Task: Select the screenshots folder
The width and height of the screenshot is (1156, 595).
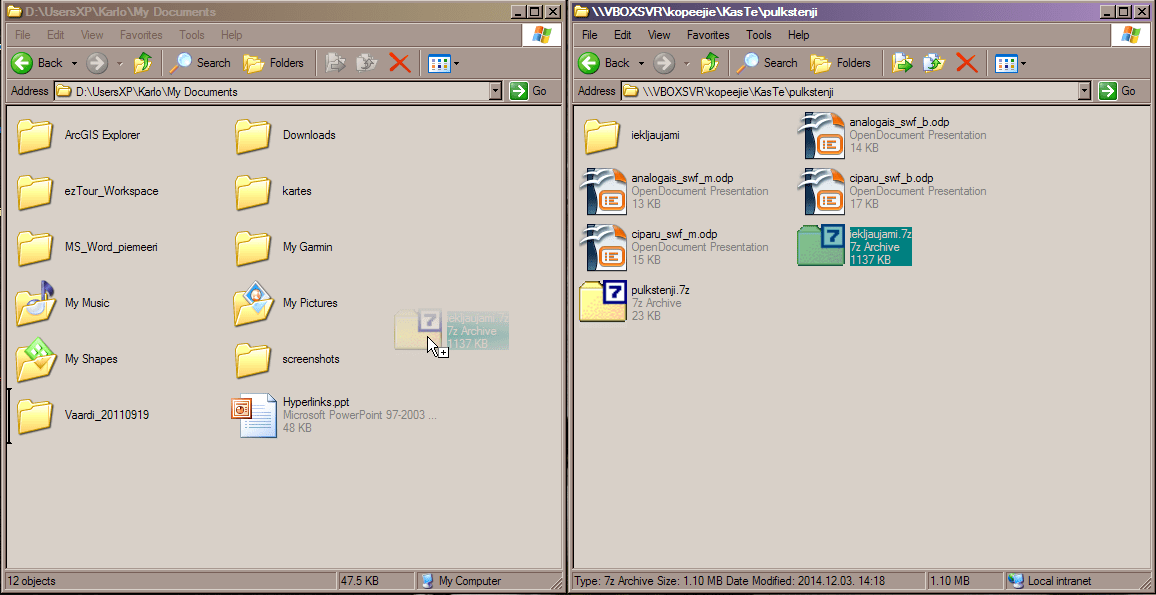Action: (288, 359)
